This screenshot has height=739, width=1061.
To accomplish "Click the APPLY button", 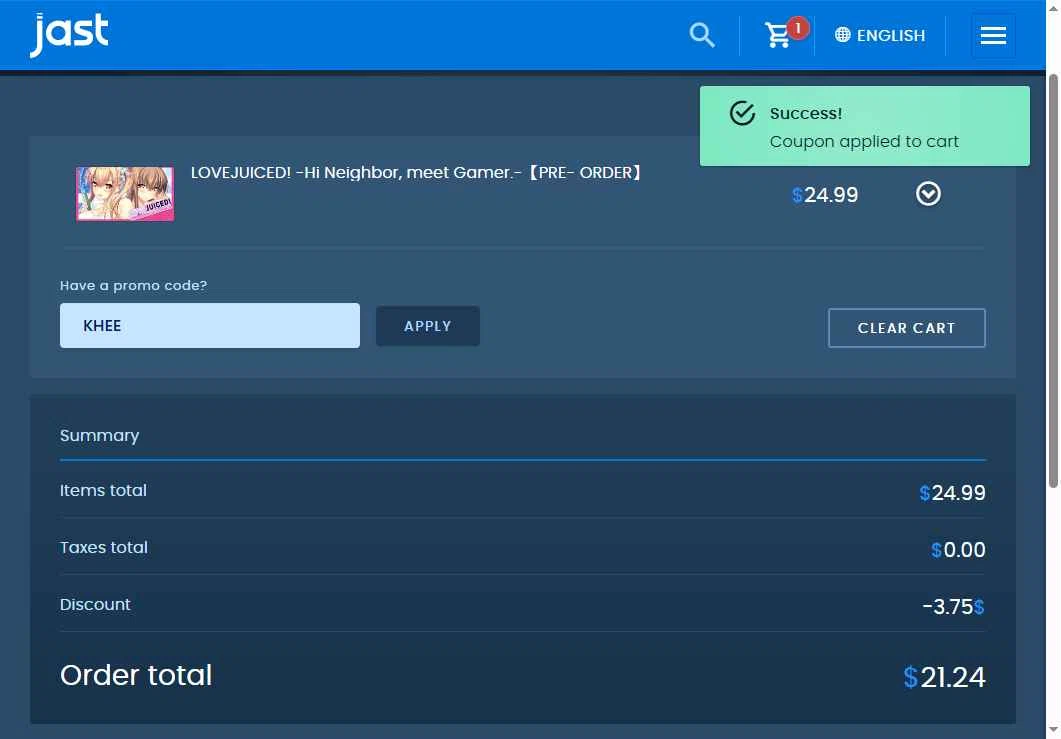I will tap(428, 326).
